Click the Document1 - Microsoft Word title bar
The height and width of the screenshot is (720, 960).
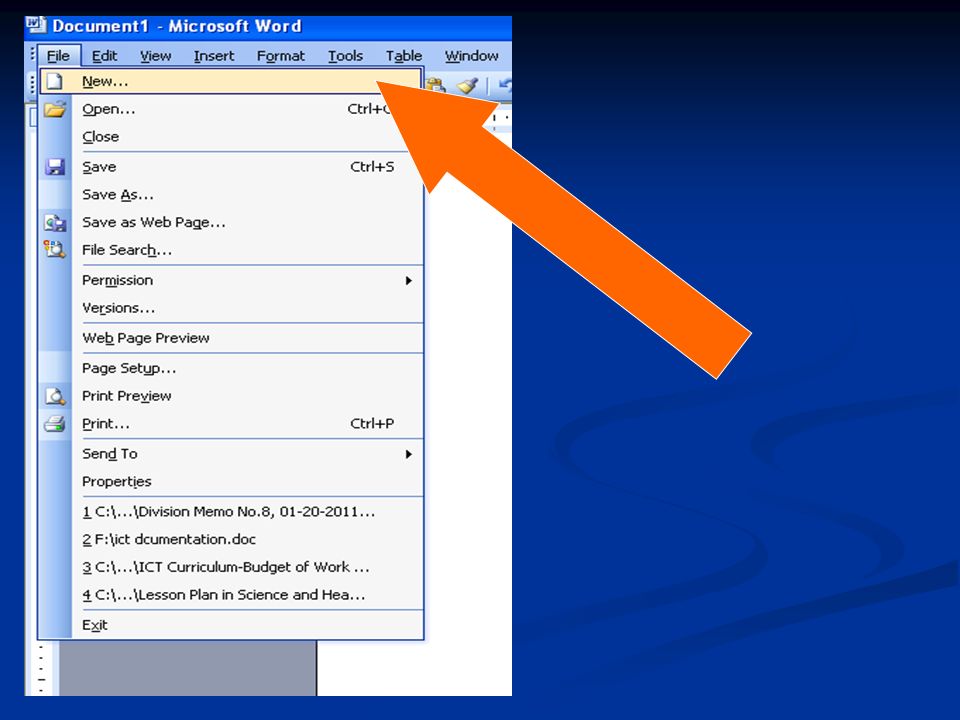tap(268, 26)
